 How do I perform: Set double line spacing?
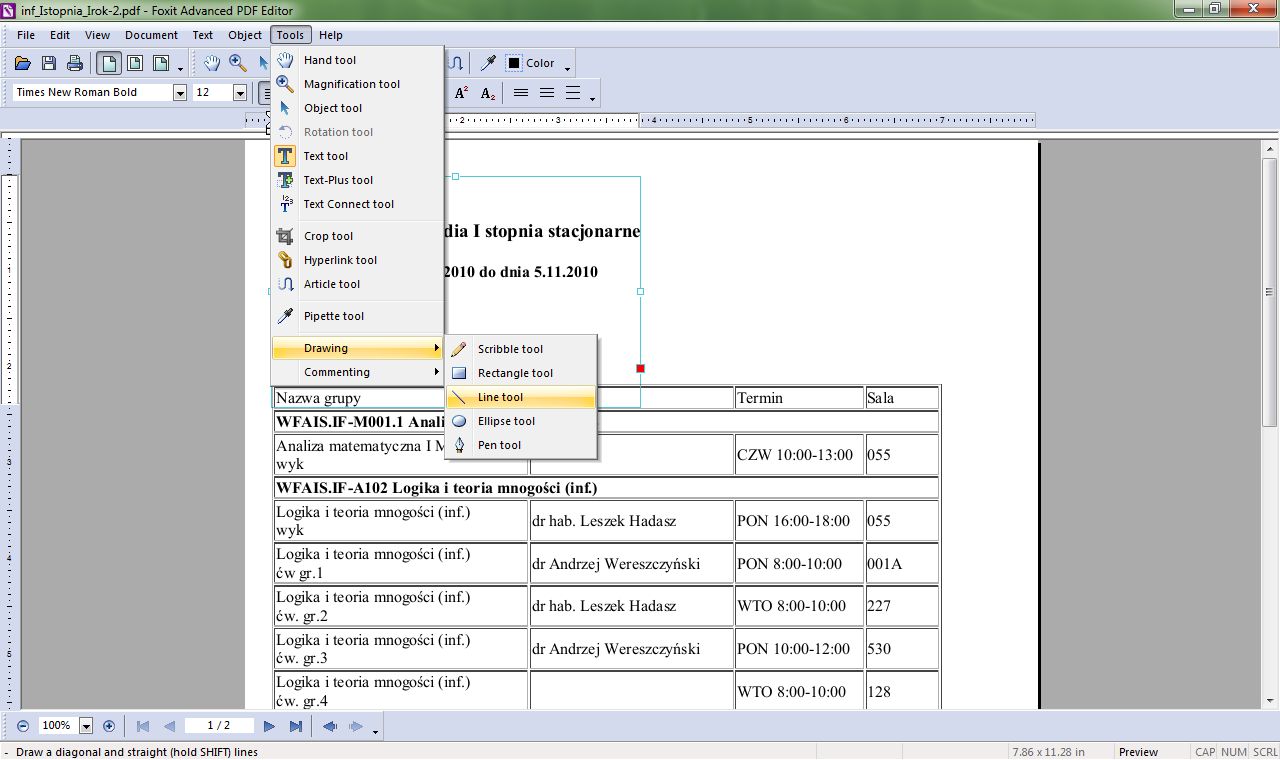[573, 93]
